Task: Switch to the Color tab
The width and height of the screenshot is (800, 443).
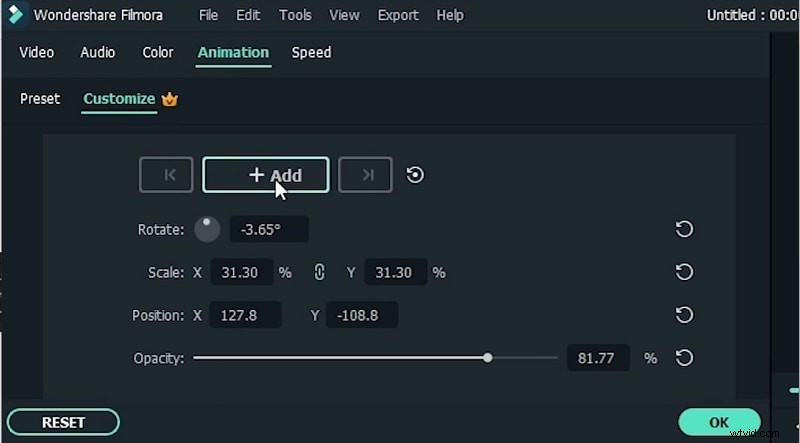Action: point(158,52)
